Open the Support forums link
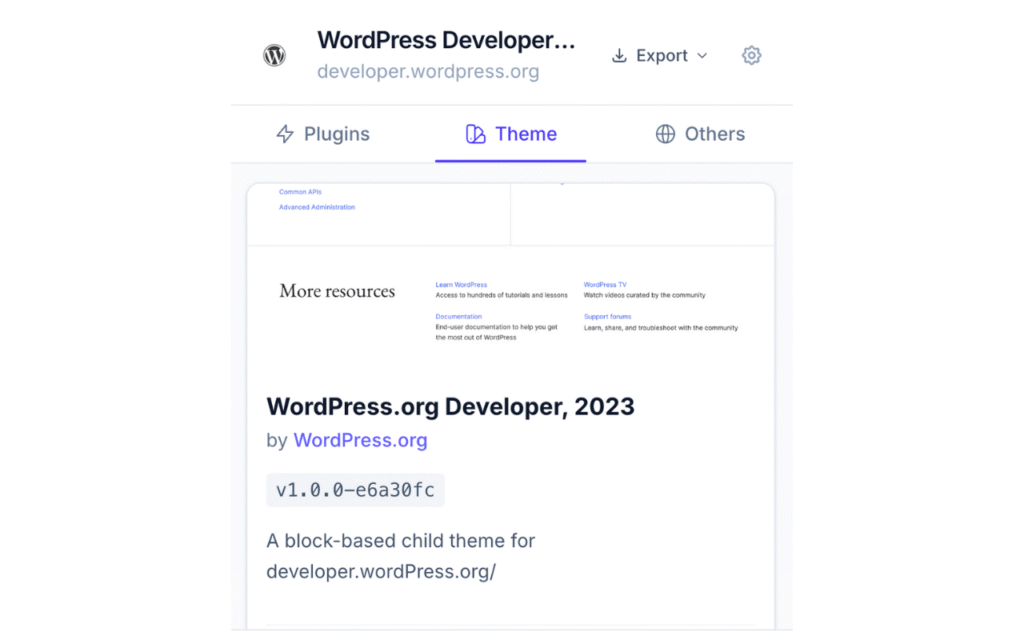The width and height of the screenshot is (1024, 640). click(x=606, y=316)
